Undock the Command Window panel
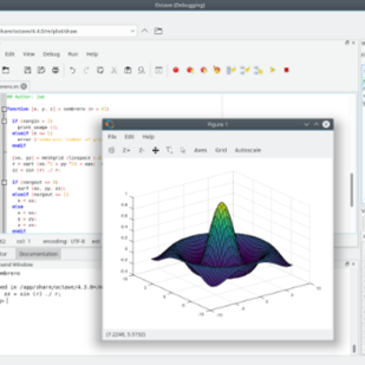Image resolution: width=365 pixels, height=365 pixels. click(x=347, y=264)
